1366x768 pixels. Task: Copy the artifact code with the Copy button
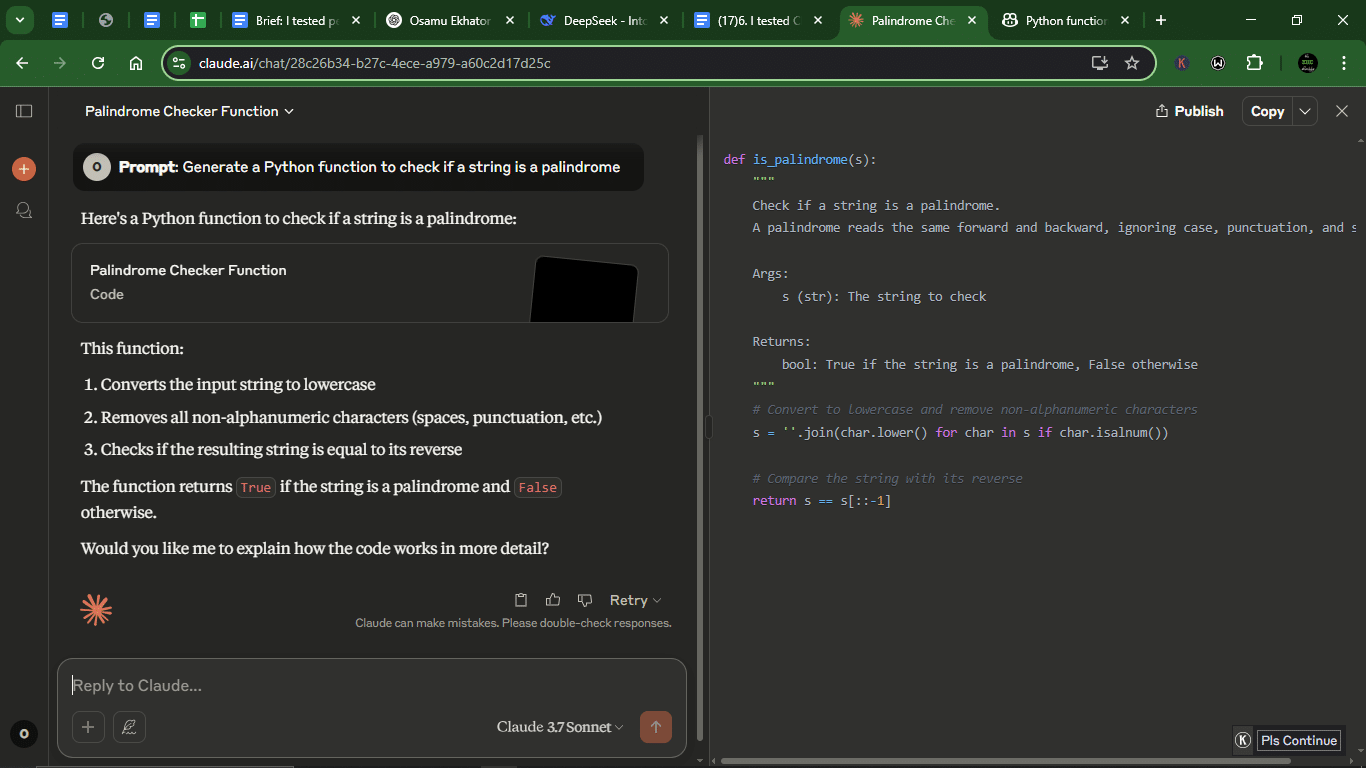[x=1267, y=111]
